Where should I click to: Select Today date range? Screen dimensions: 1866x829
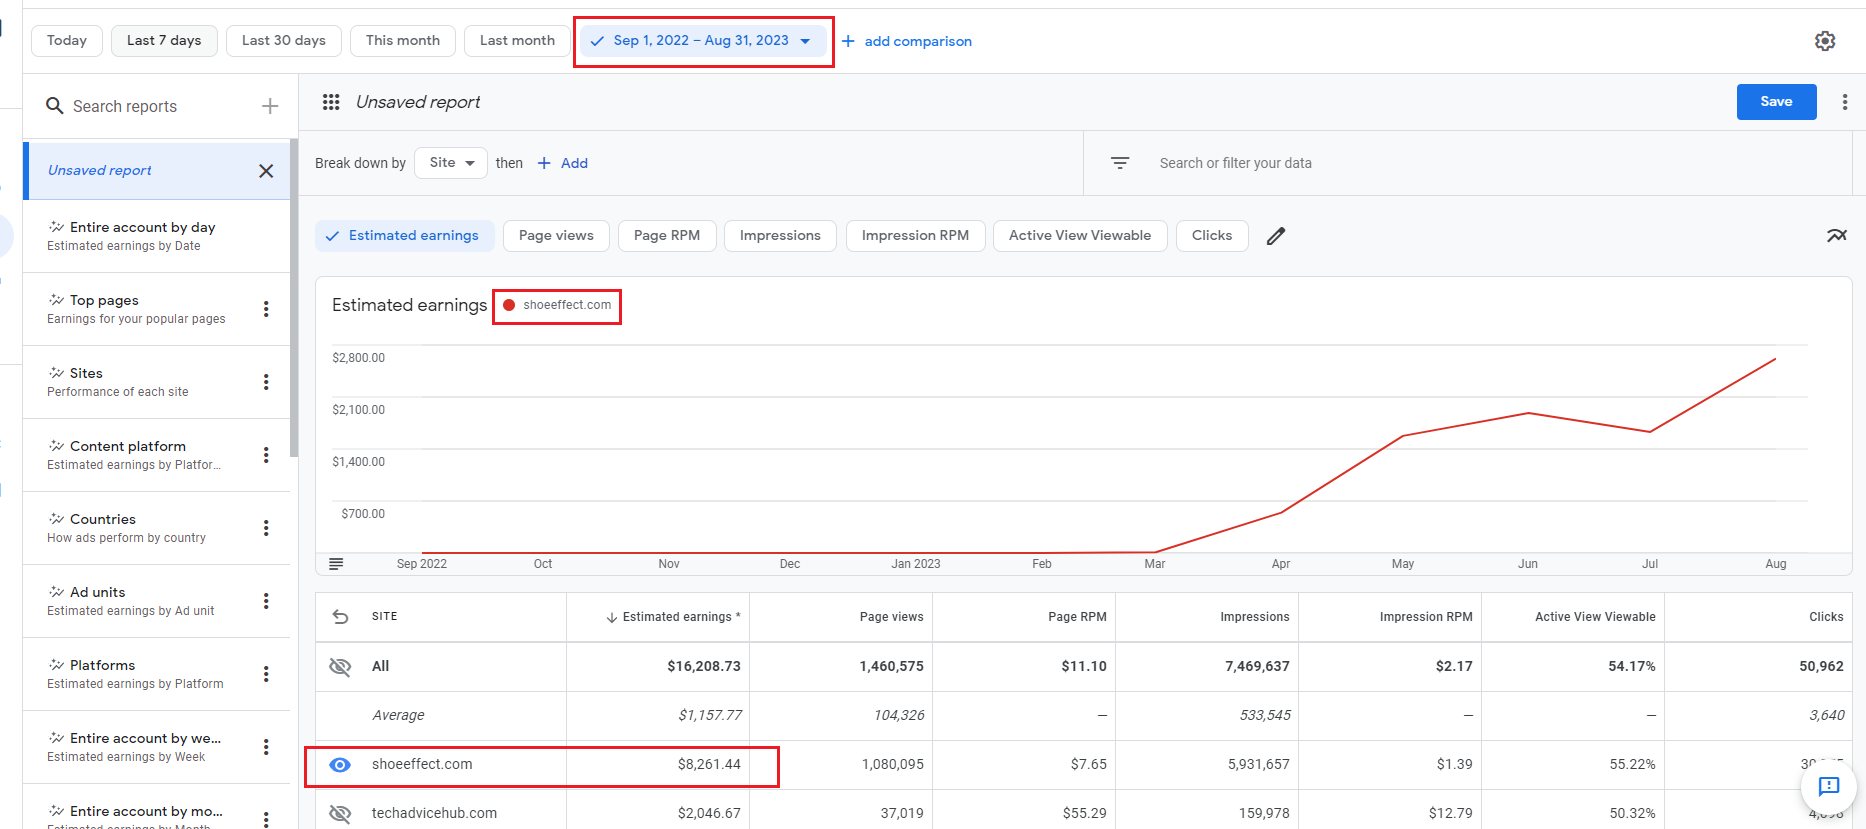(x=67, y=41)
